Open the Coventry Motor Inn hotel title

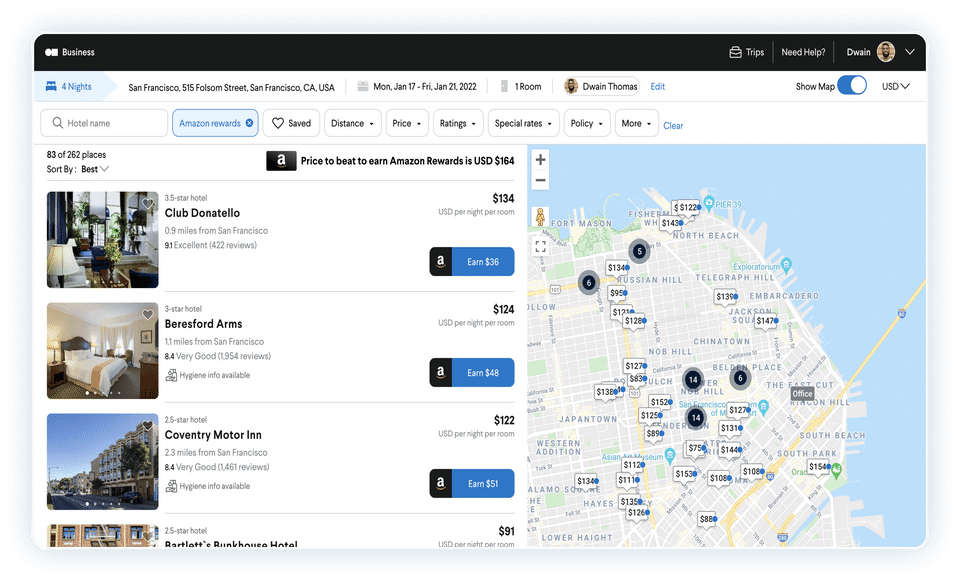213,435
